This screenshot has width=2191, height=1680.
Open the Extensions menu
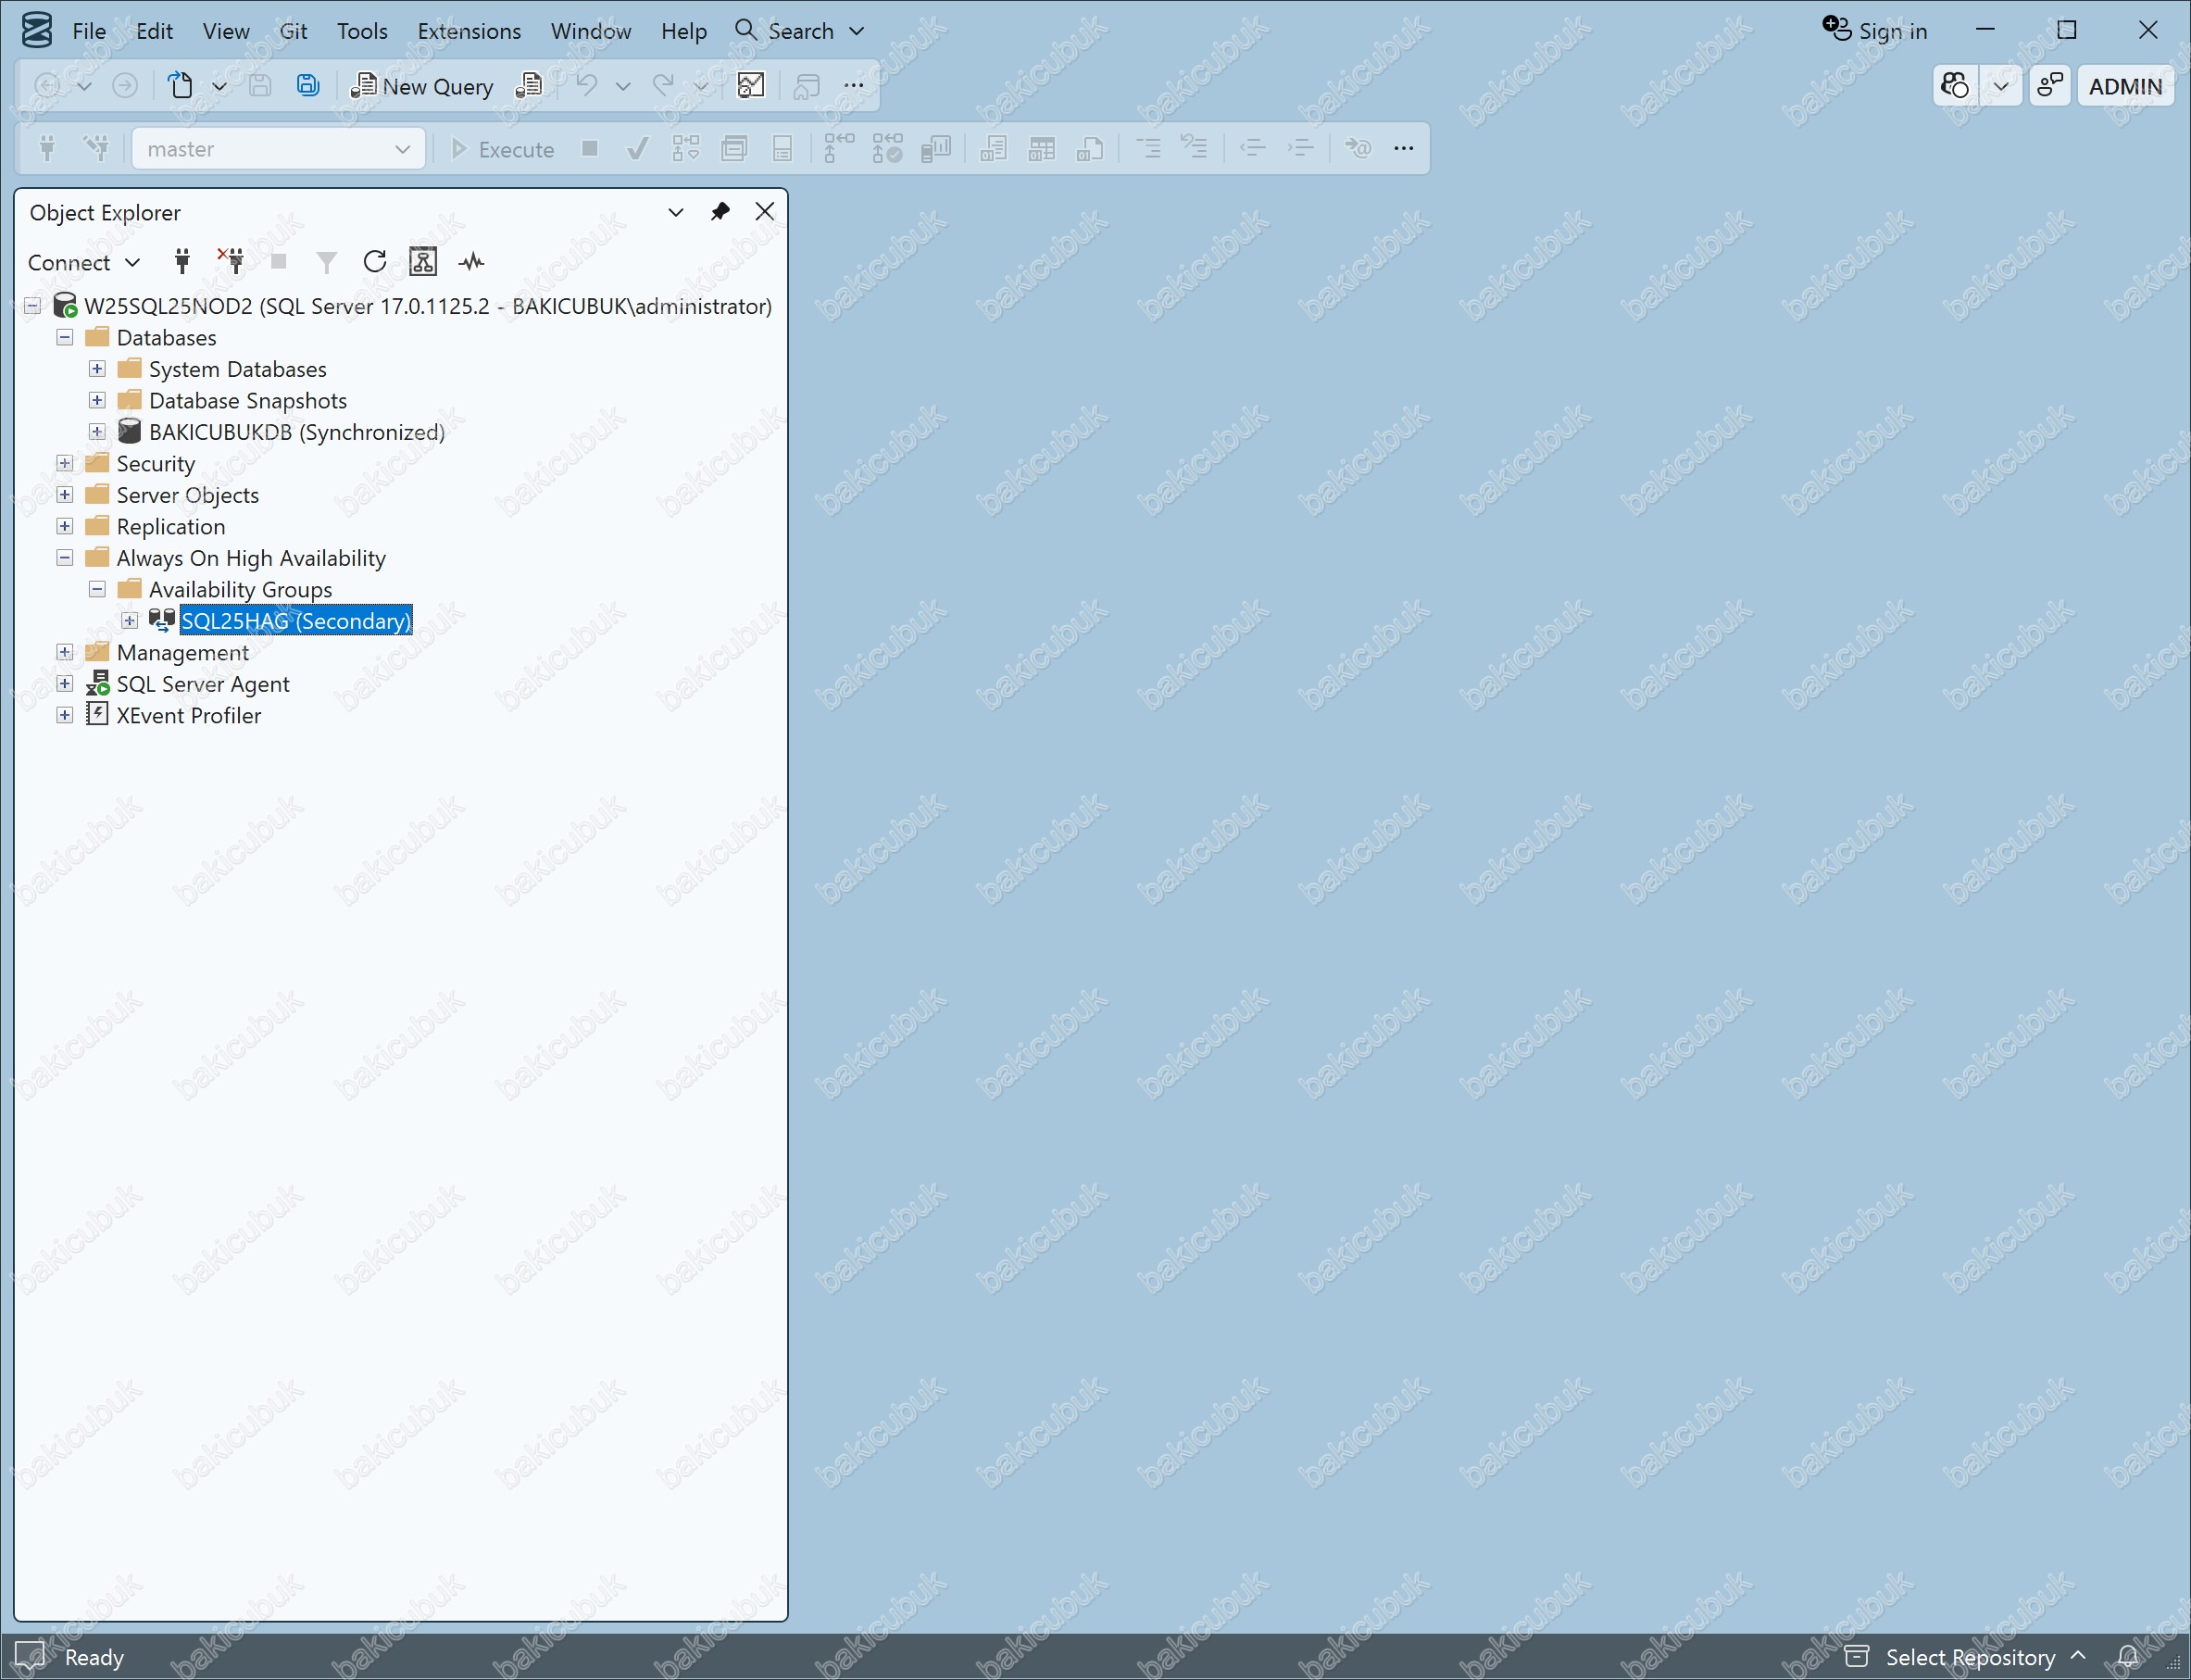pos(469,31)
